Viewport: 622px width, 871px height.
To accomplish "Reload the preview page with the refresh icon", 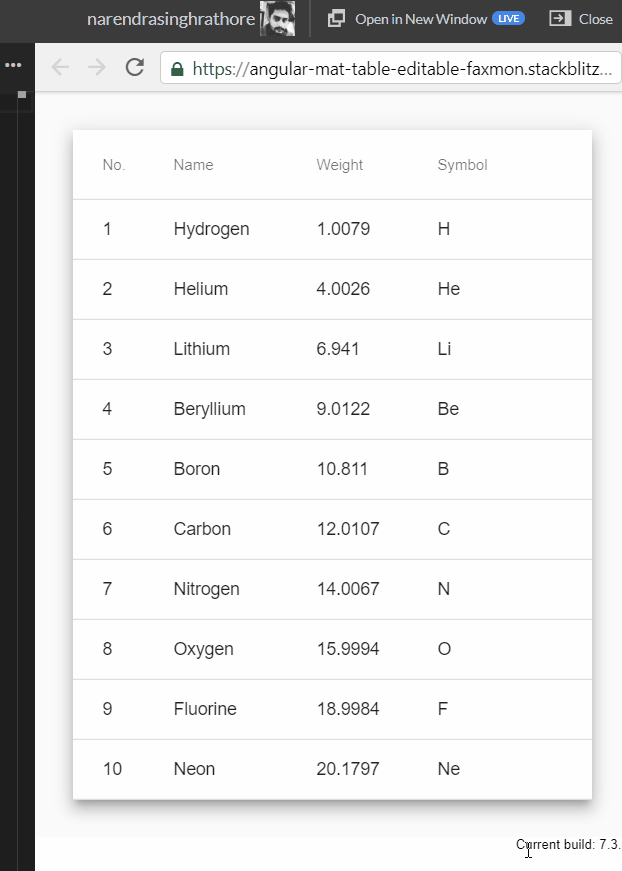I will [135, 67].
